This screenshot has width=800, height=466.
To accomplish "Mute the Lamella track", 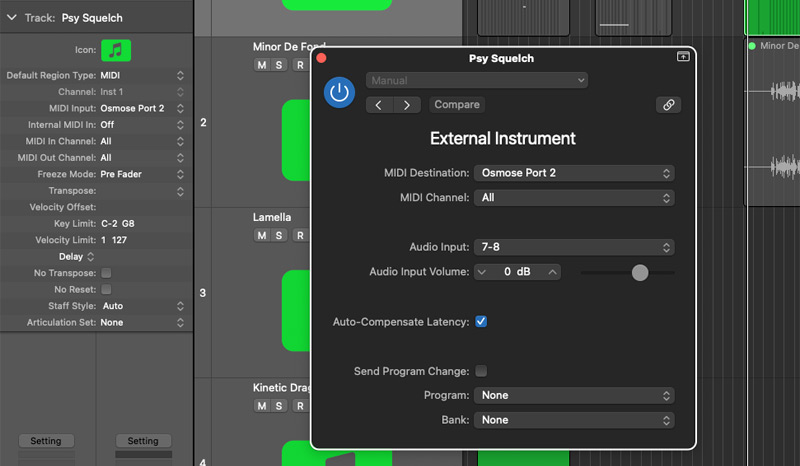I will pyautogui.click(x=262, y=235).
